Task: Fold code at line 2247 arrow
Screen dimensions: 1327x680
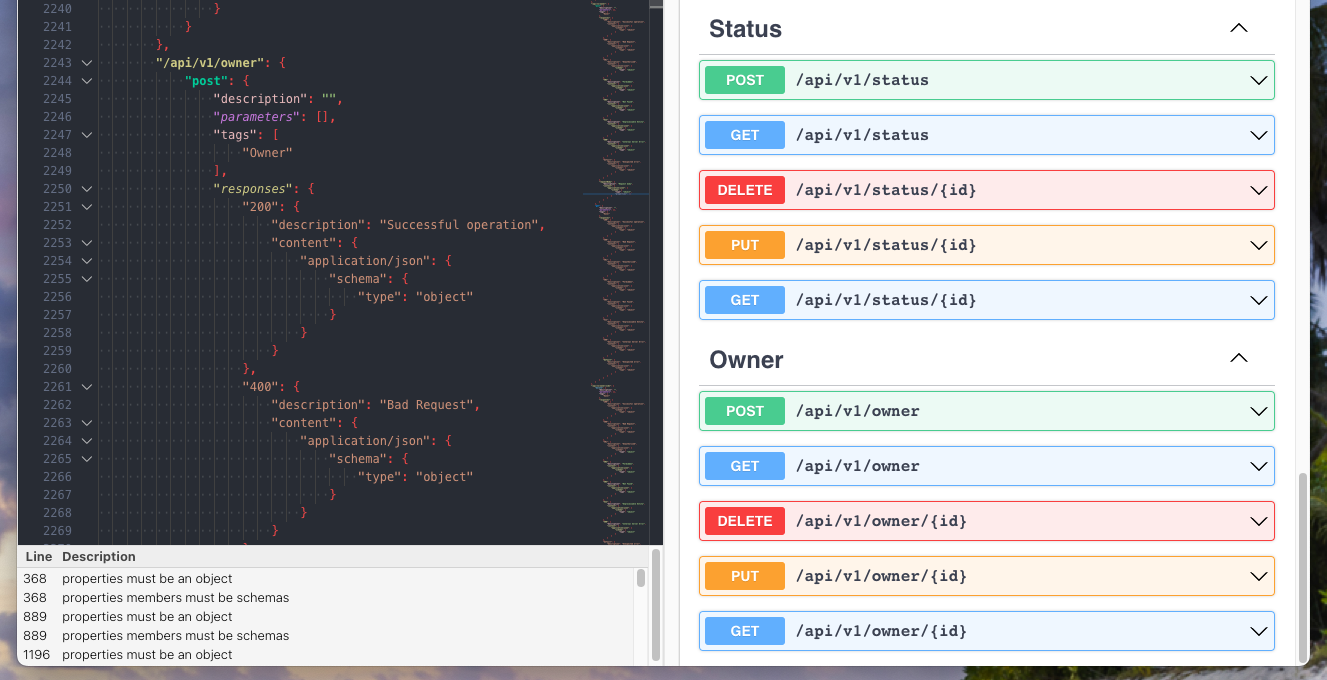Action: 87,135
